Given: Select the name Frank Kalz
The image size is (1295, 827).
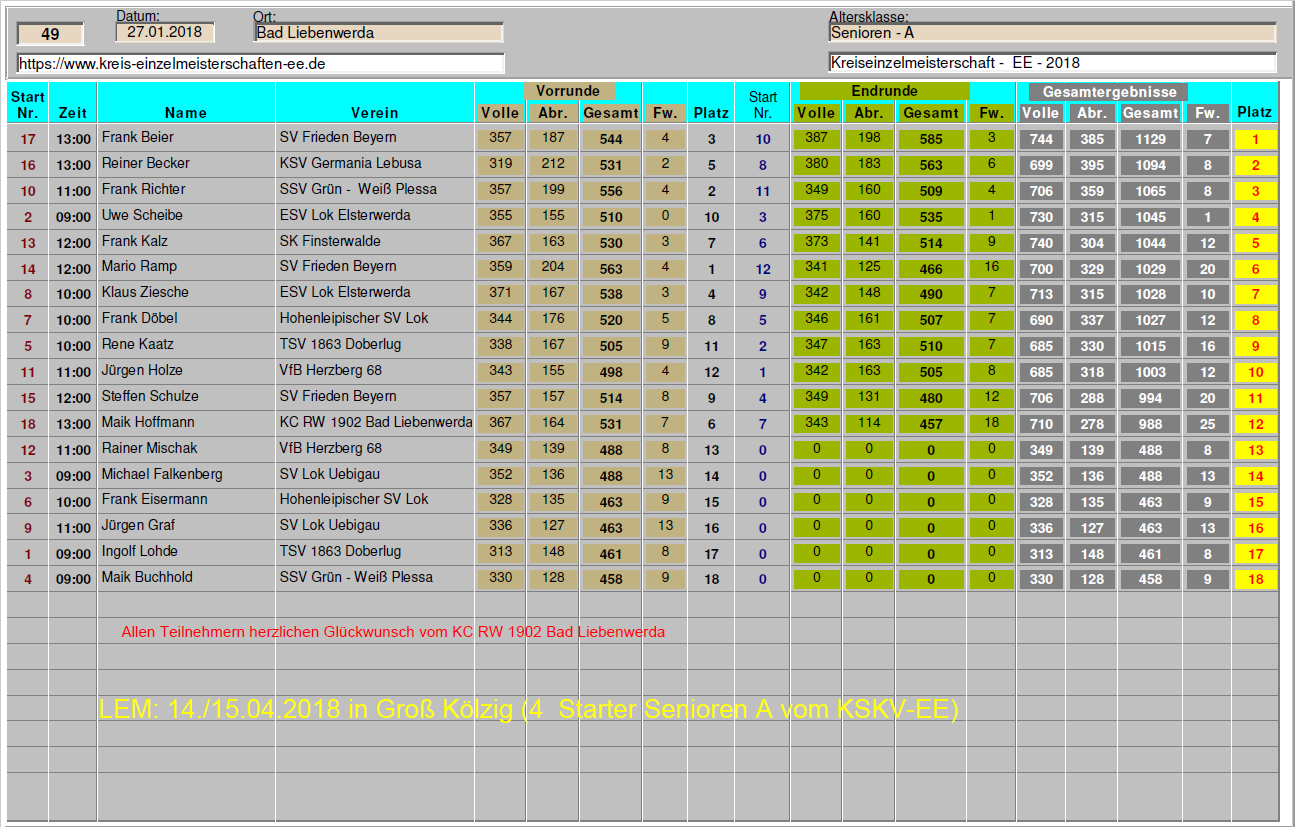Looking at the screenshot, I should [134, 241].
